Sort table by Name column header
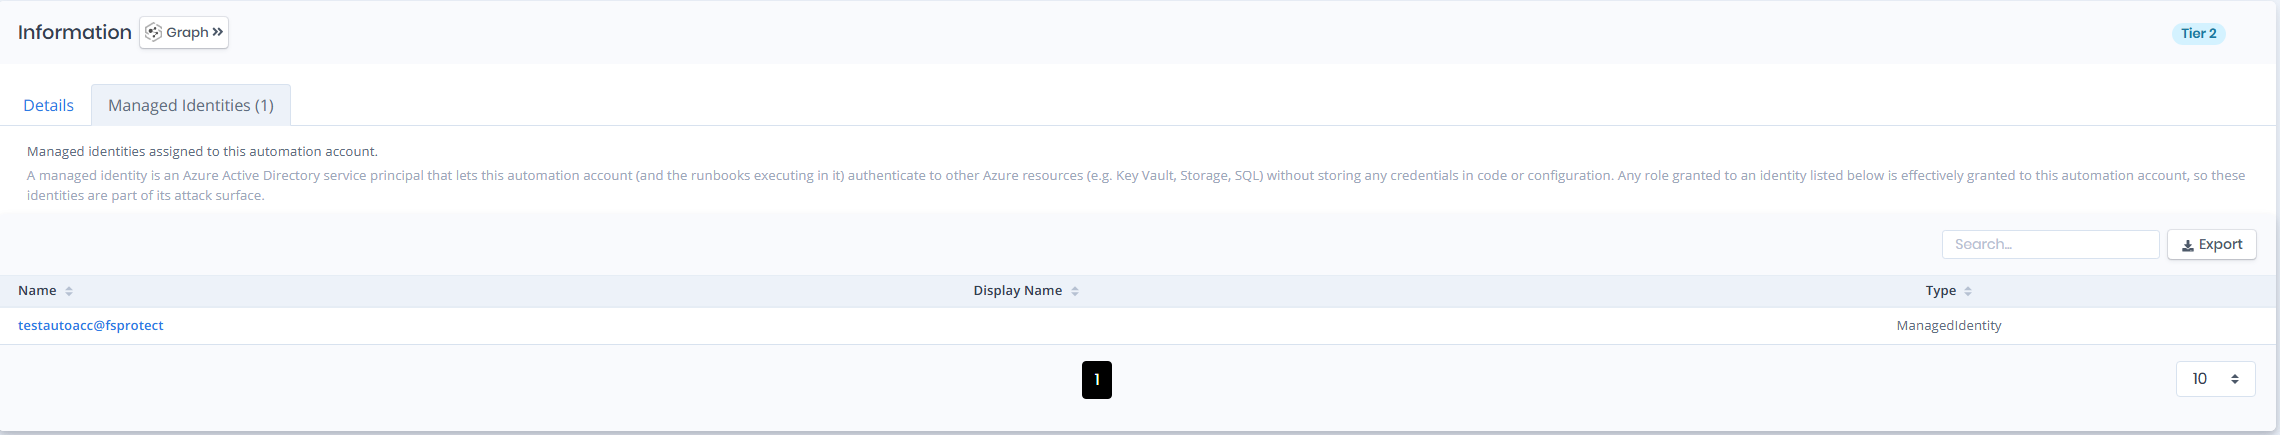This screenshot has width=2280, height=435. pos(37,291)
